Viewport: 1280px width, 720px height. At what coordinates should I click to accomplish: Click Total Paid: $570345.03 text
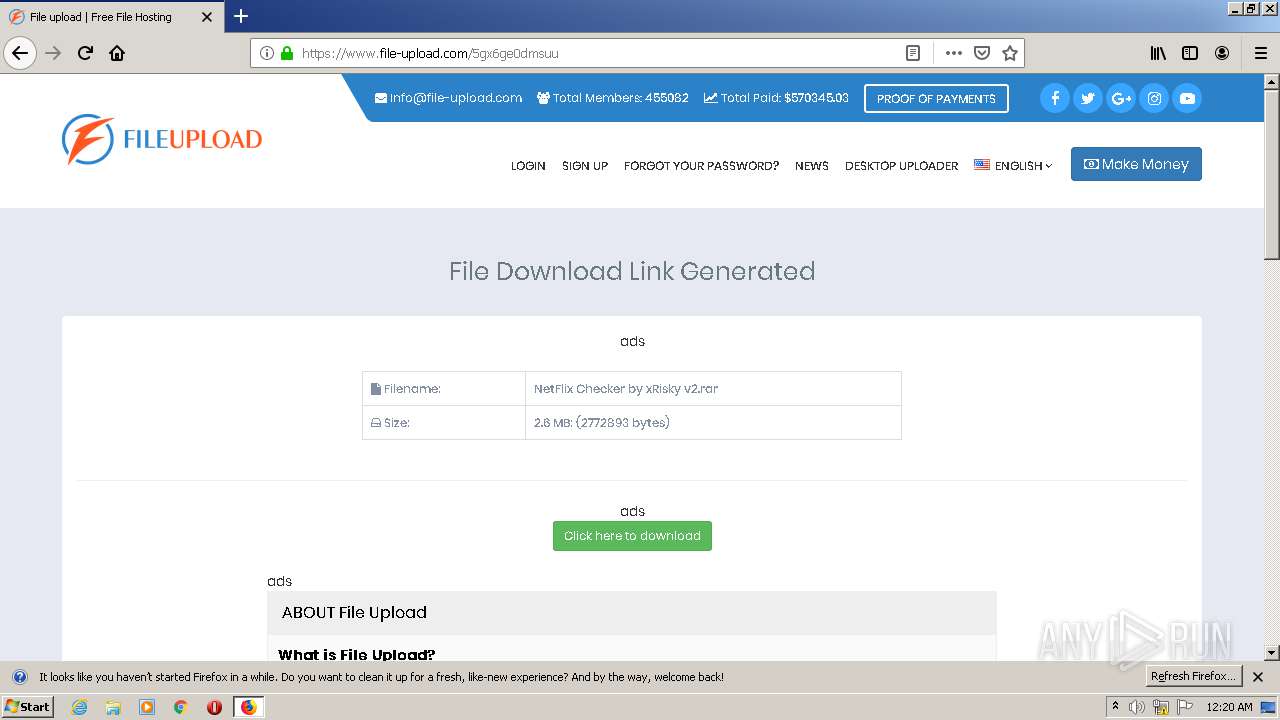(776, 98)
